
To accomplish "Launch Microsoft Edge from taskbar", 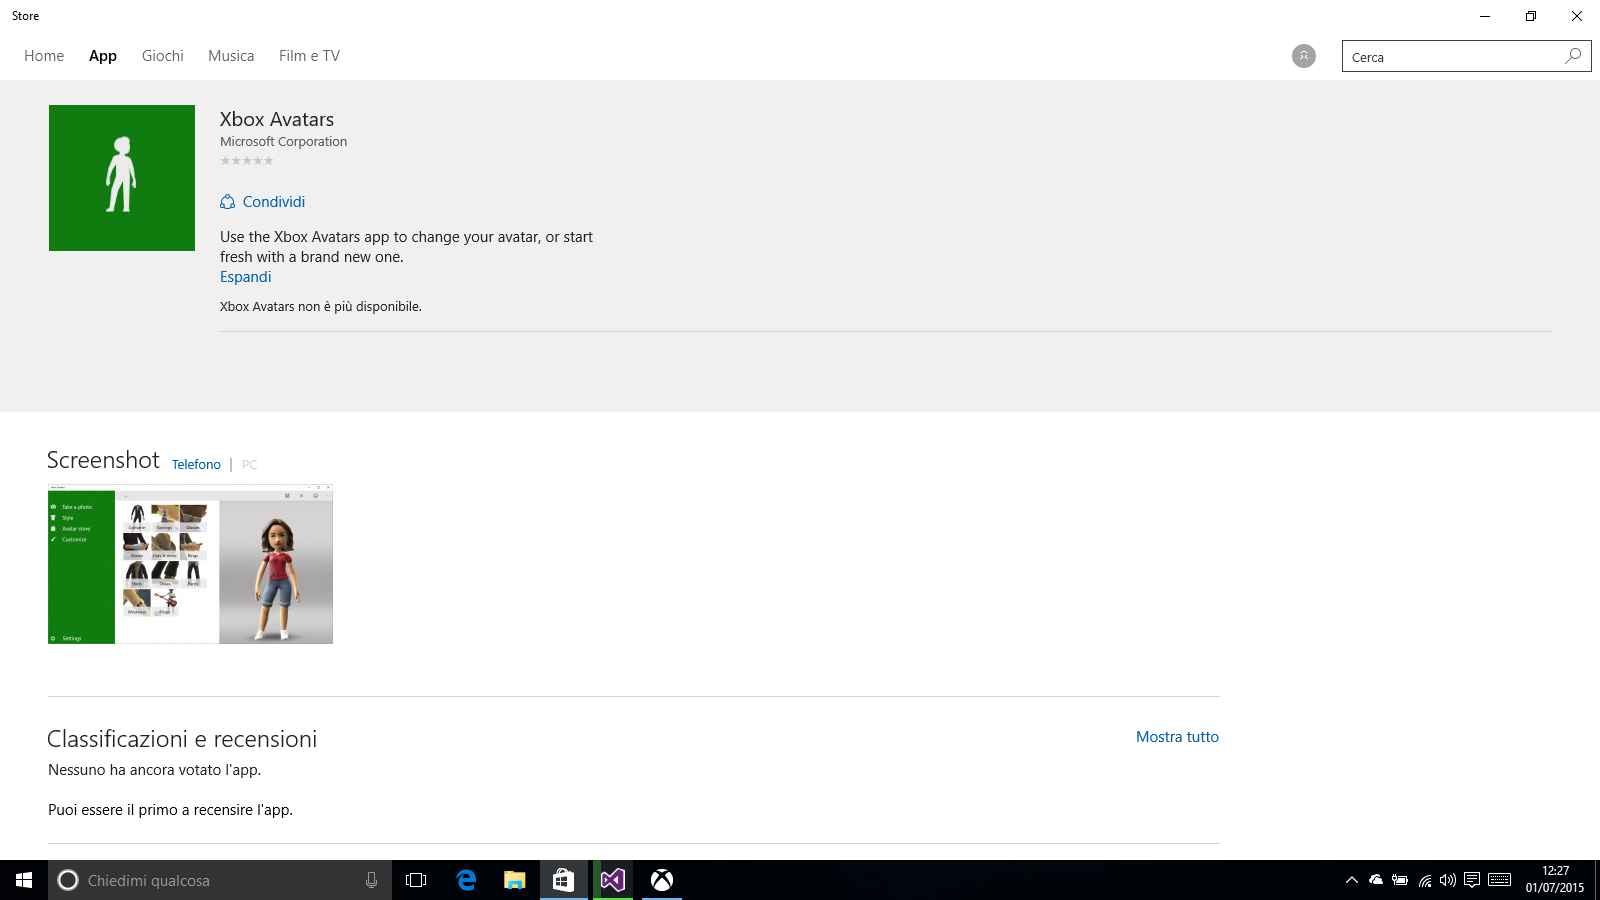I will [466, 880].
